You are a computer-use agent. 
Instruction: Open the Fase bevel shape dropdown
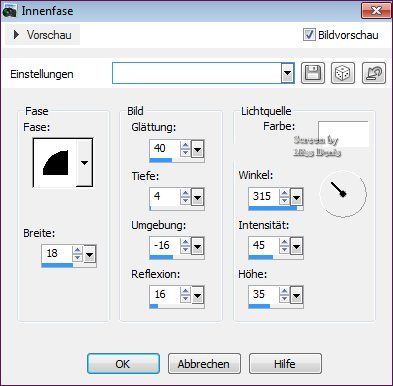point(85,163)
